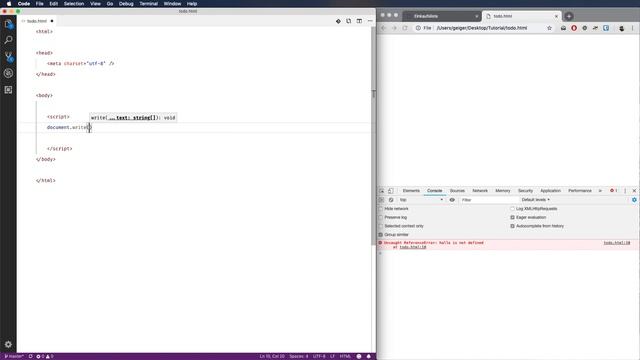Screen dimensions: 640x360
Task: Open a new Chrome tab
Action: coord(569,16)
